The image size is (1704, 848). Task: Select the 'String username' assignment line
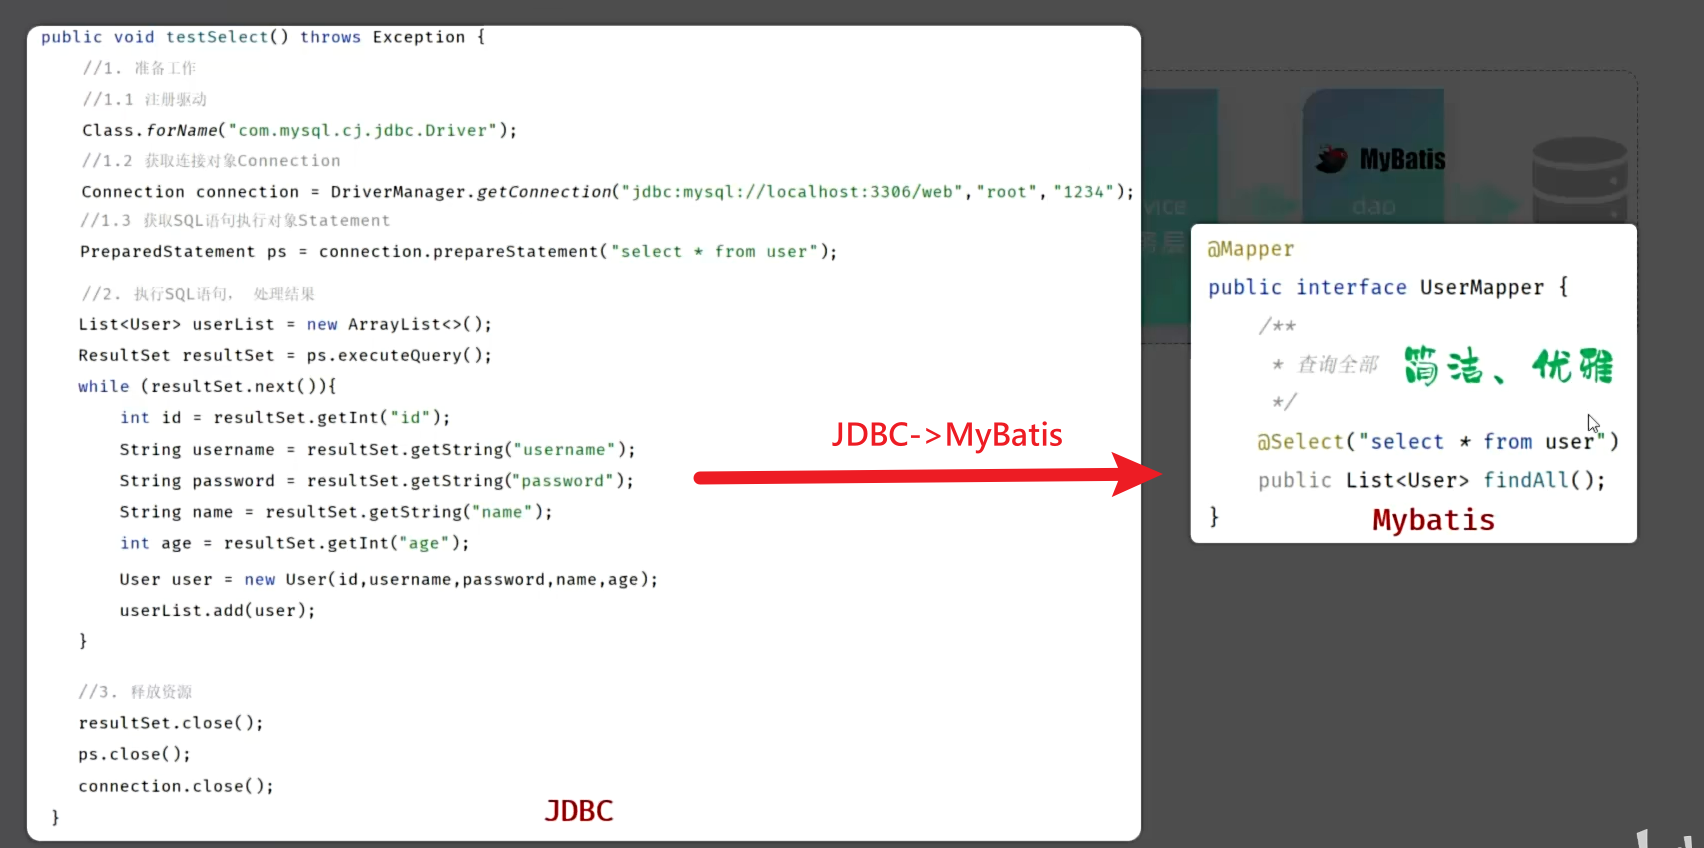point(378,450)
